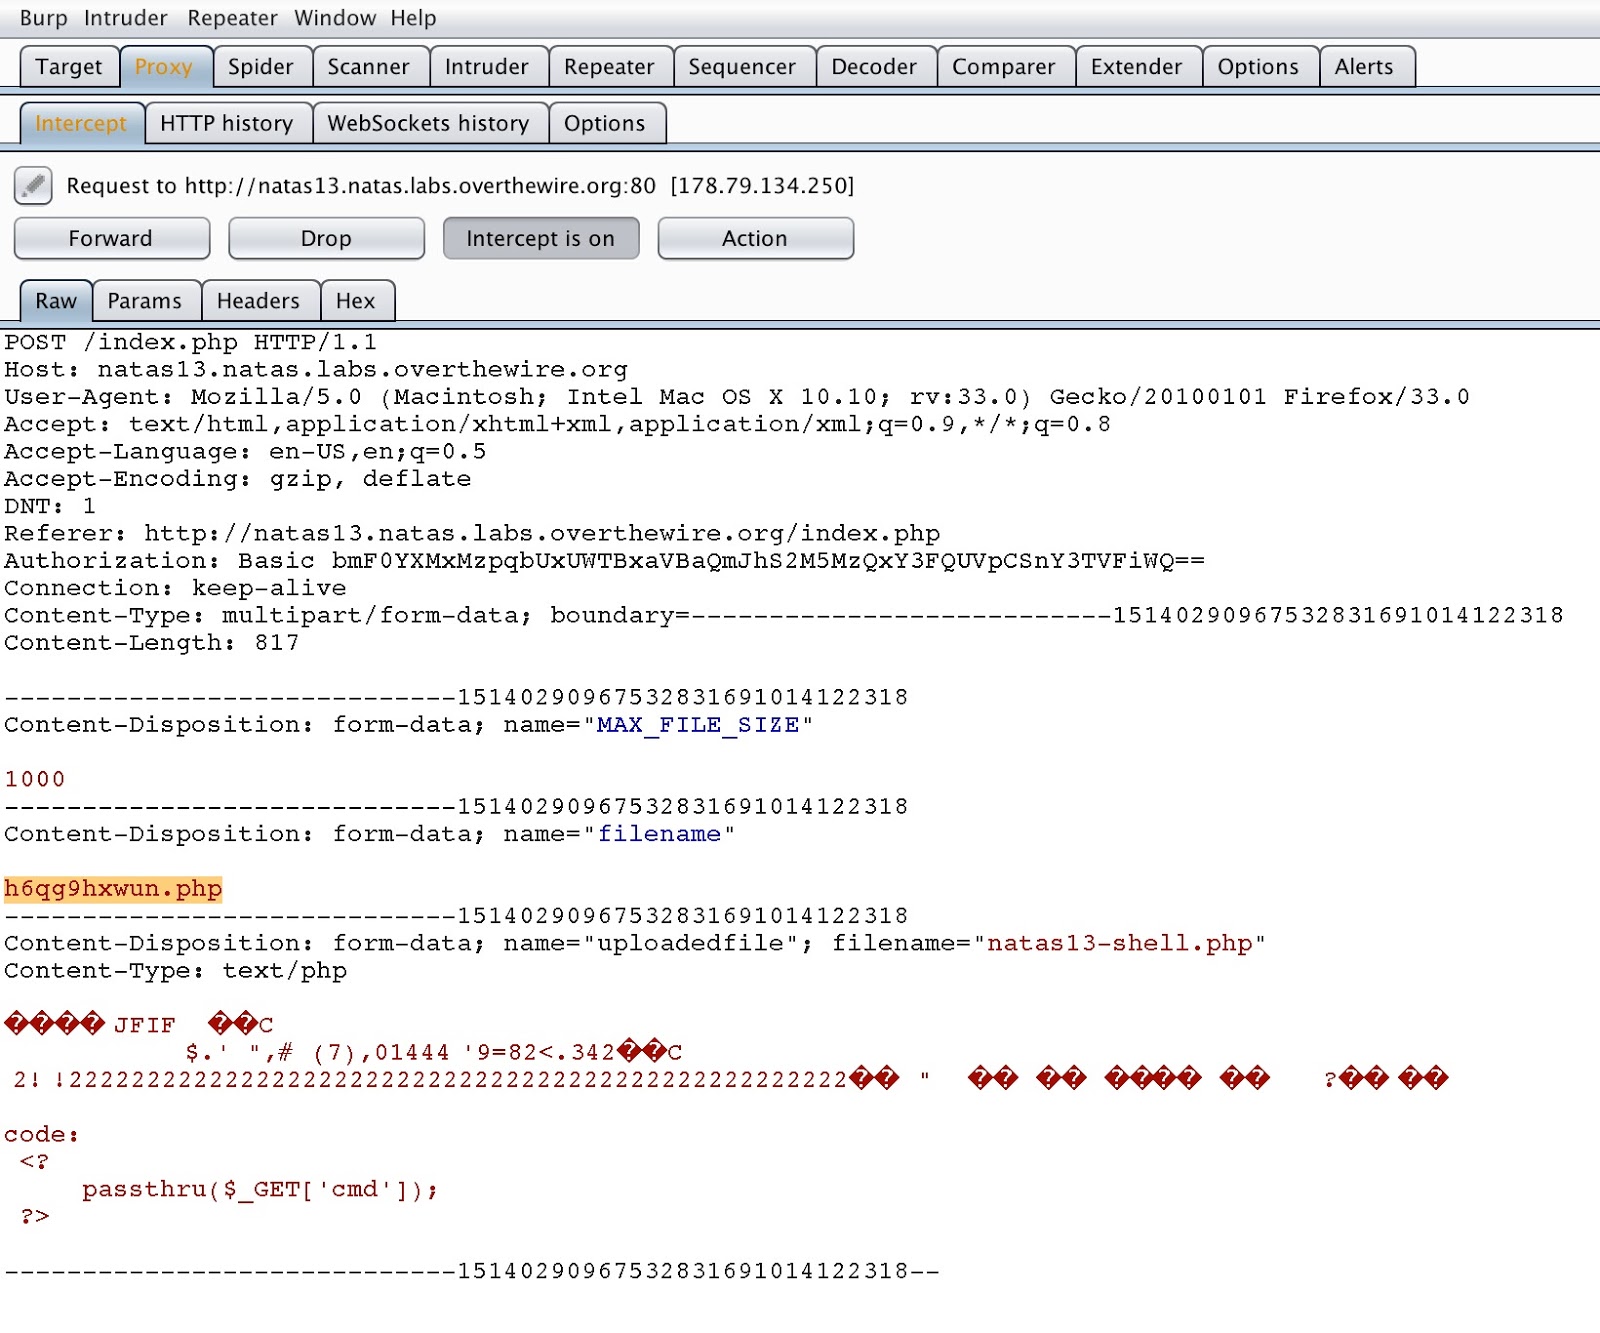Open the main Options tab
The width and height of the screenshot is (1600, 1333).
[x=1258, y=66]
